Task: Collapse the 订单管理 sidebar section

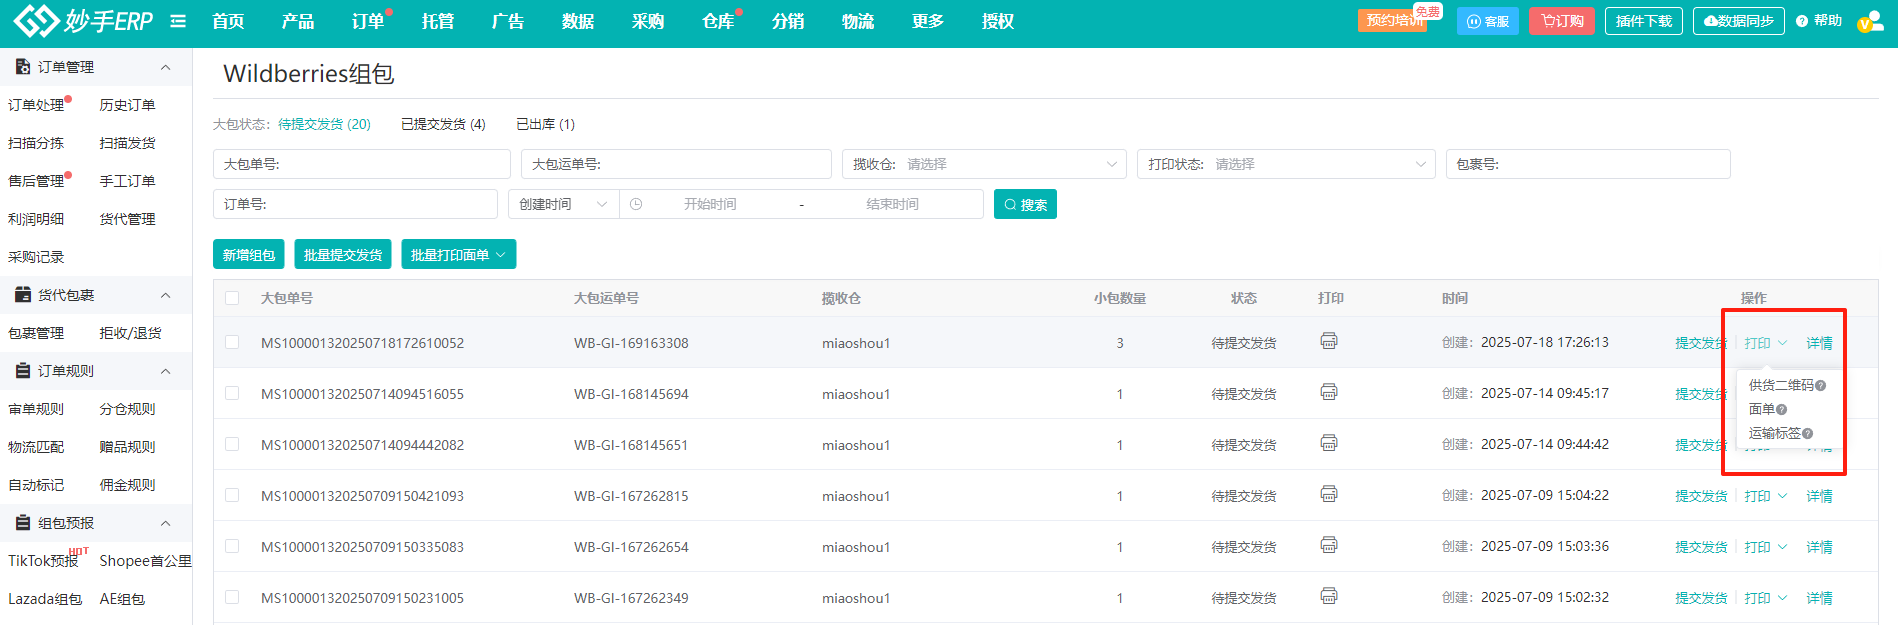Action: 166,67
